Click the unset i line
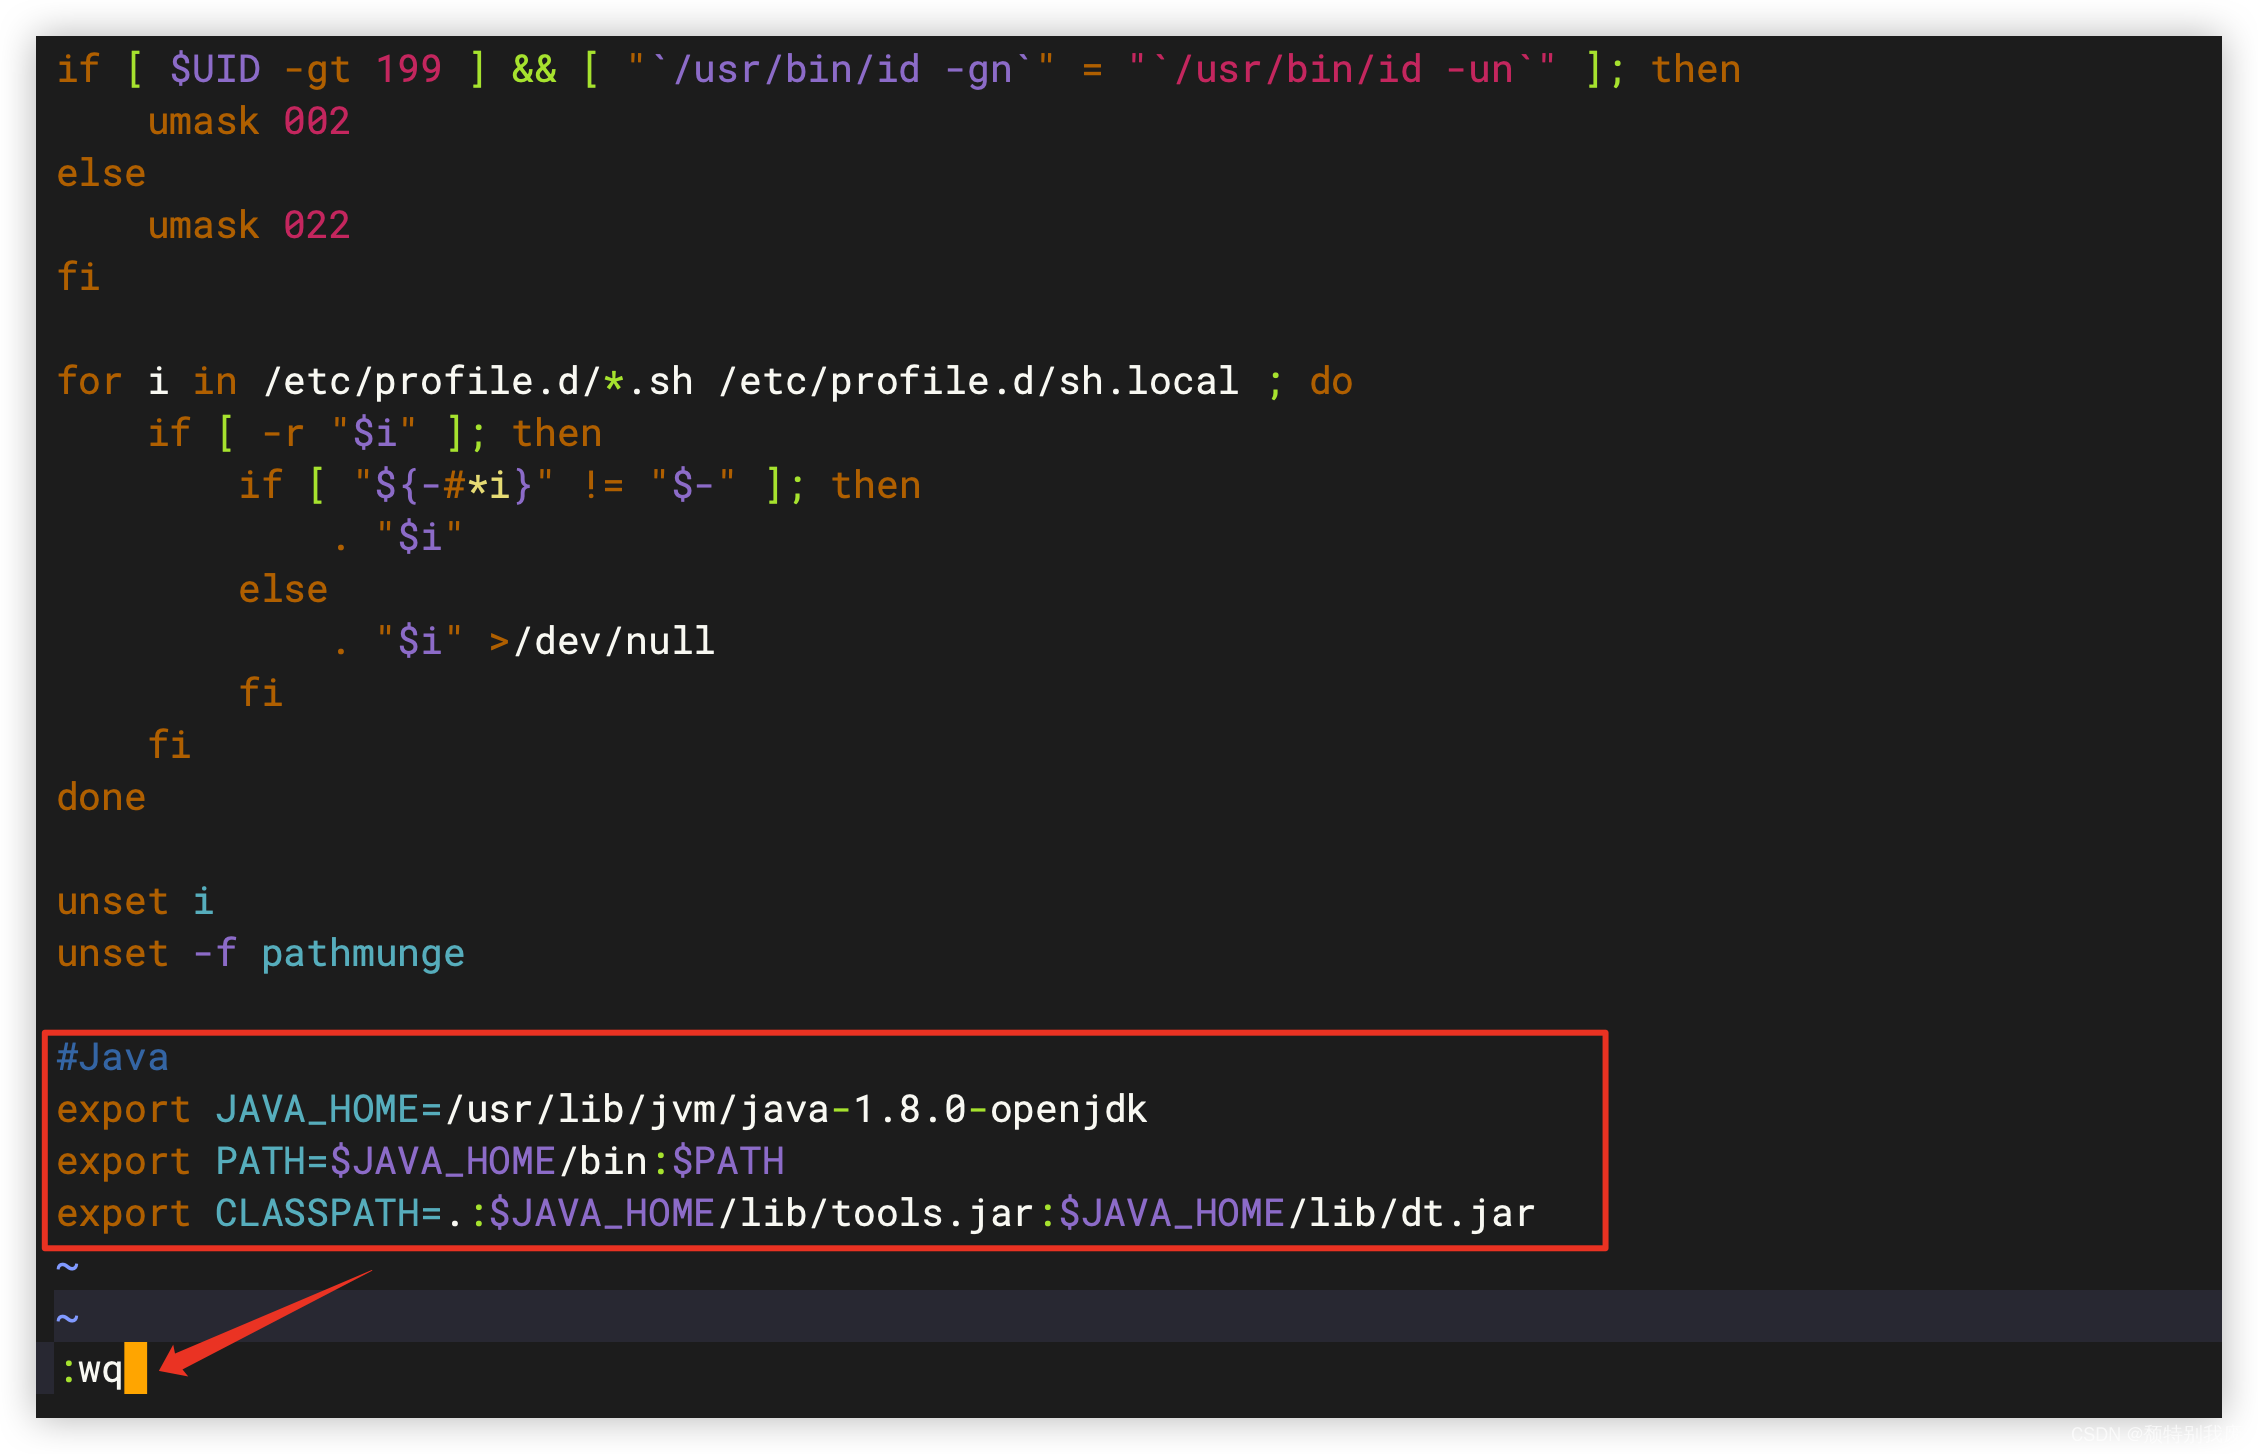 (135, 902)
